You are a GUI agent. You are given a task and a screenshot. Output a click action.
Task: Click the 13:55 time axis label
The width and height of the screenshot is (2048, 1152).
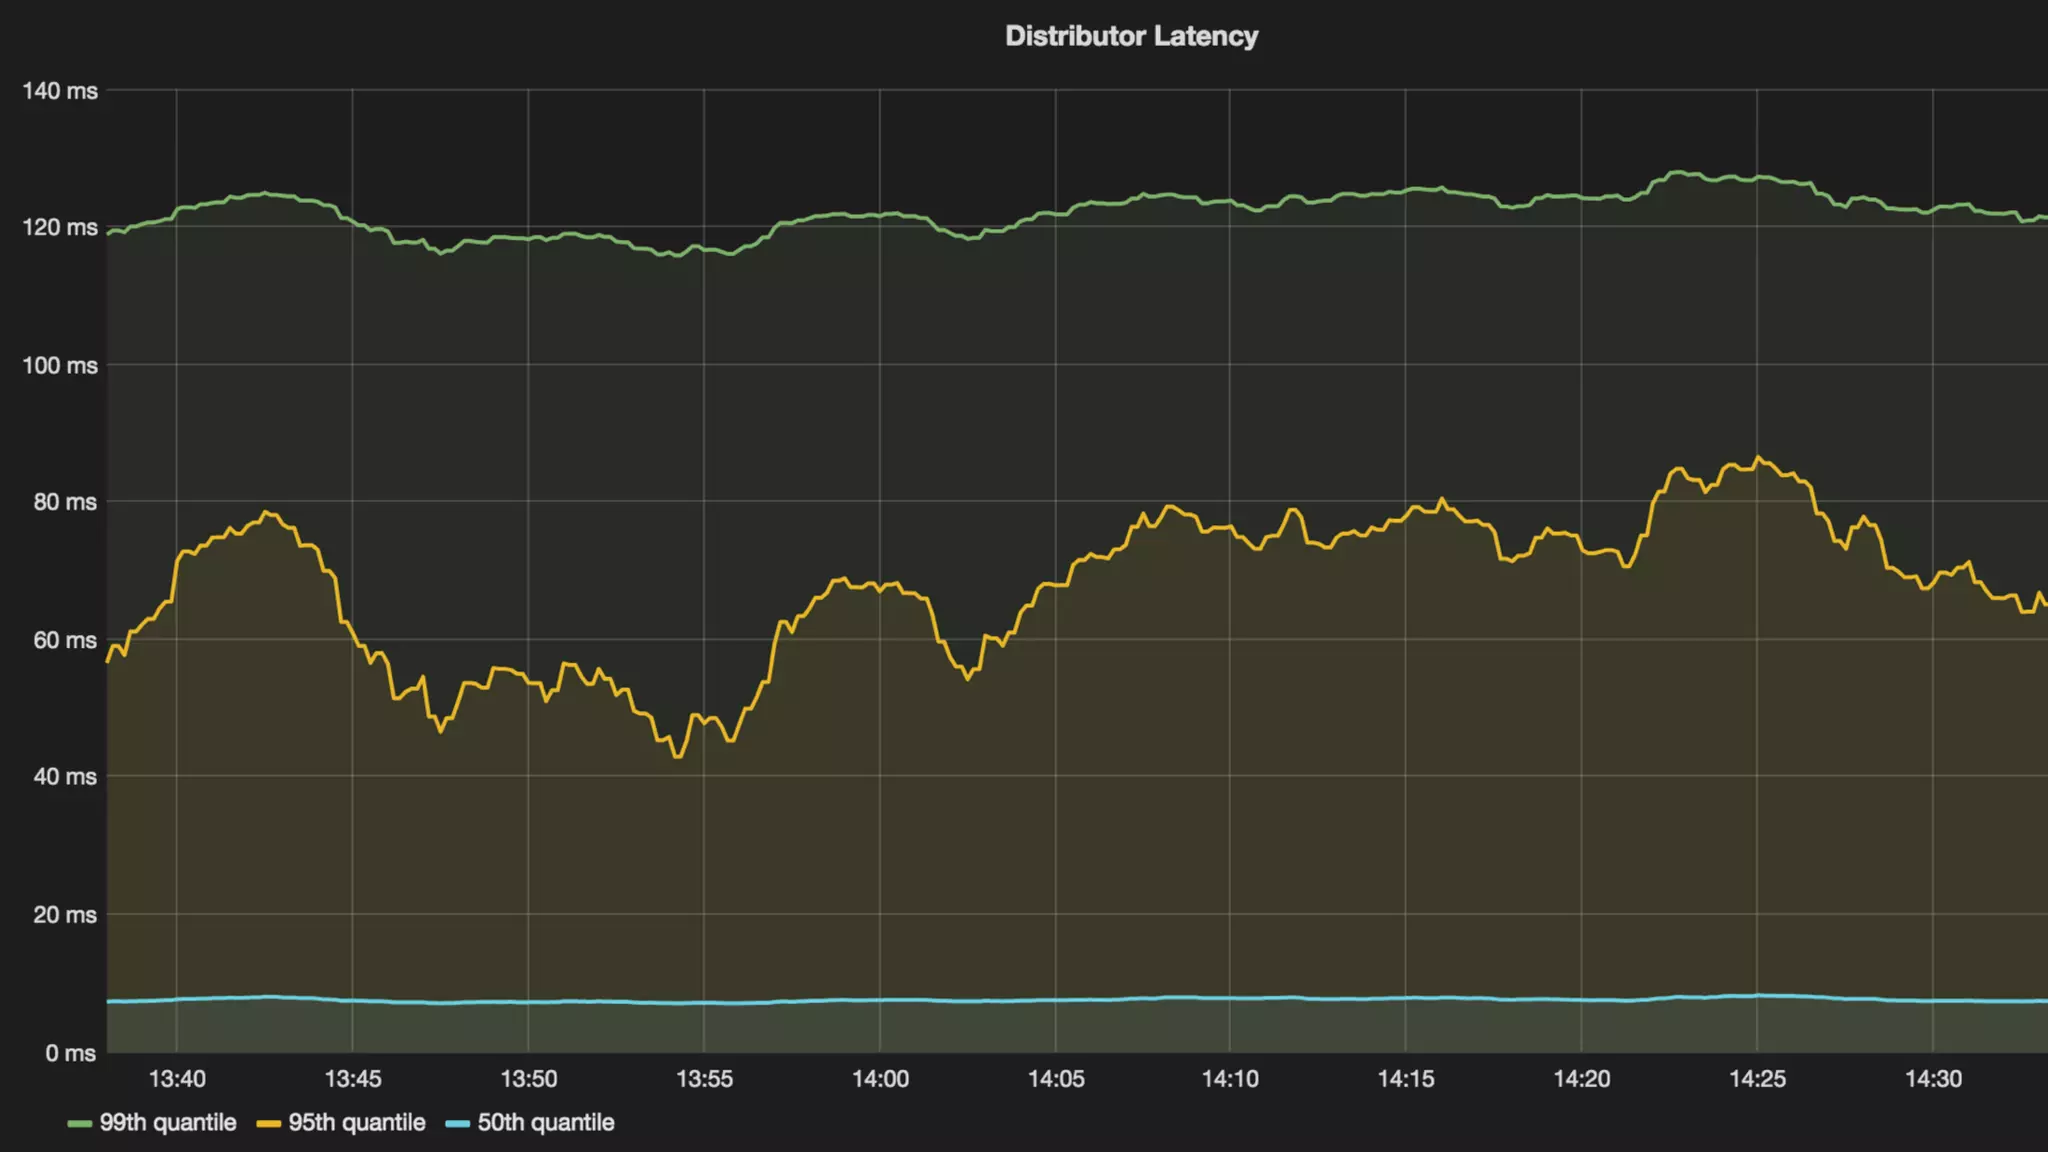pyautogui.click(x=704, y=1079)
